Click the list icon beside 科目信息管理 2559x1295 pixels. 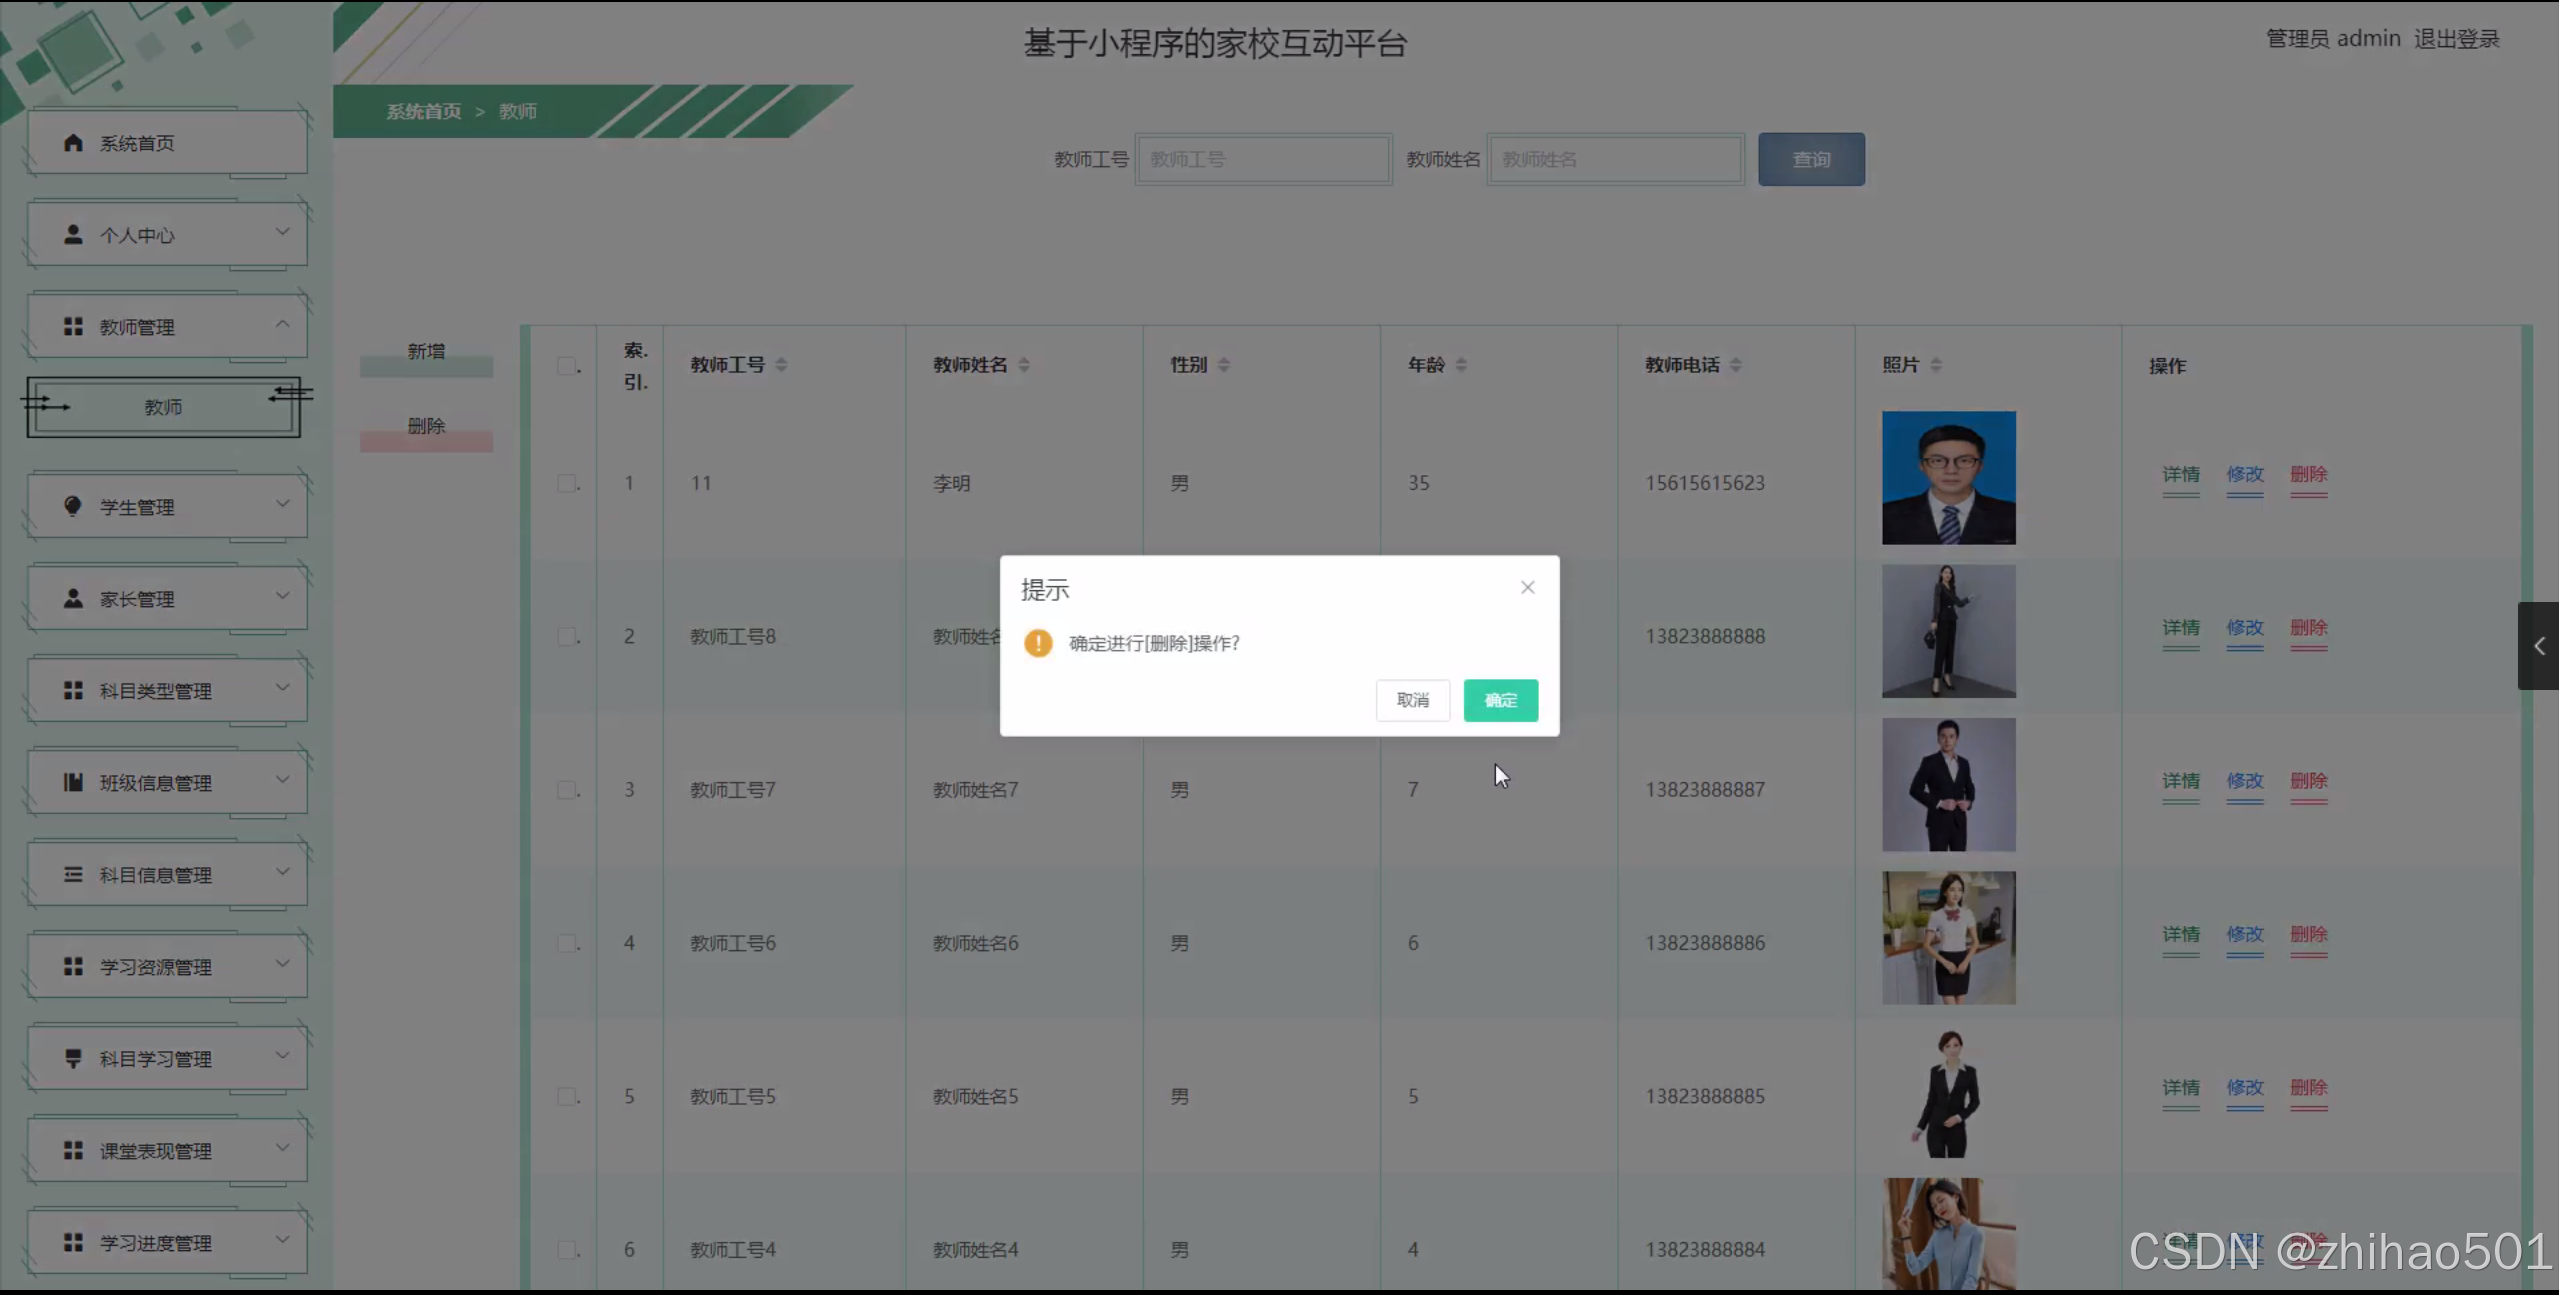73,875
